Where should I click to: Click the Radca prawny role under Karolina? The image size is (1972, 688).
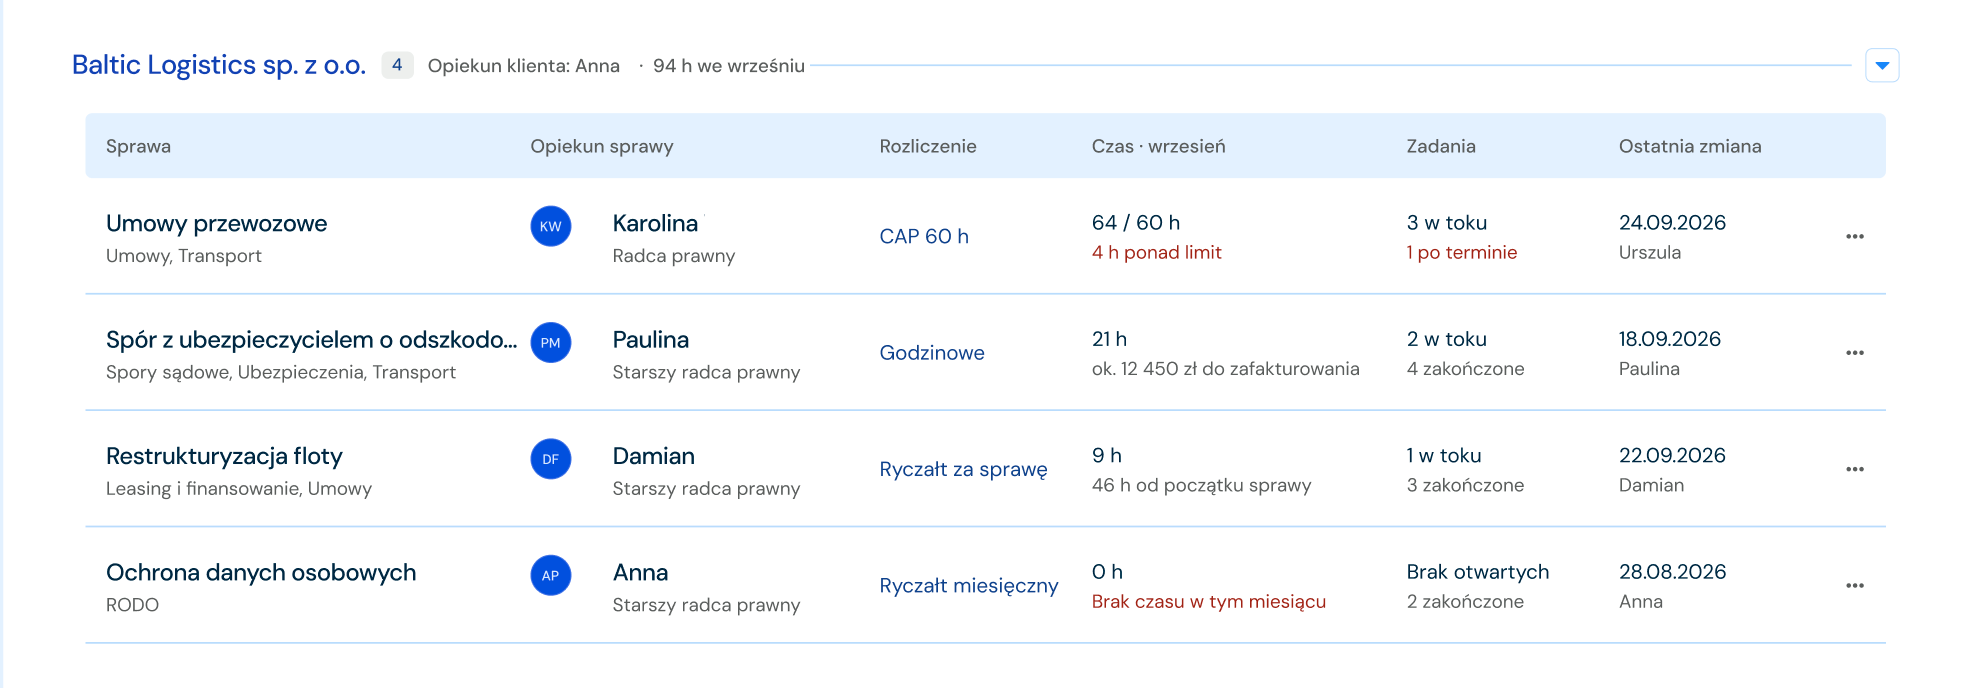[x=674, y=256]
